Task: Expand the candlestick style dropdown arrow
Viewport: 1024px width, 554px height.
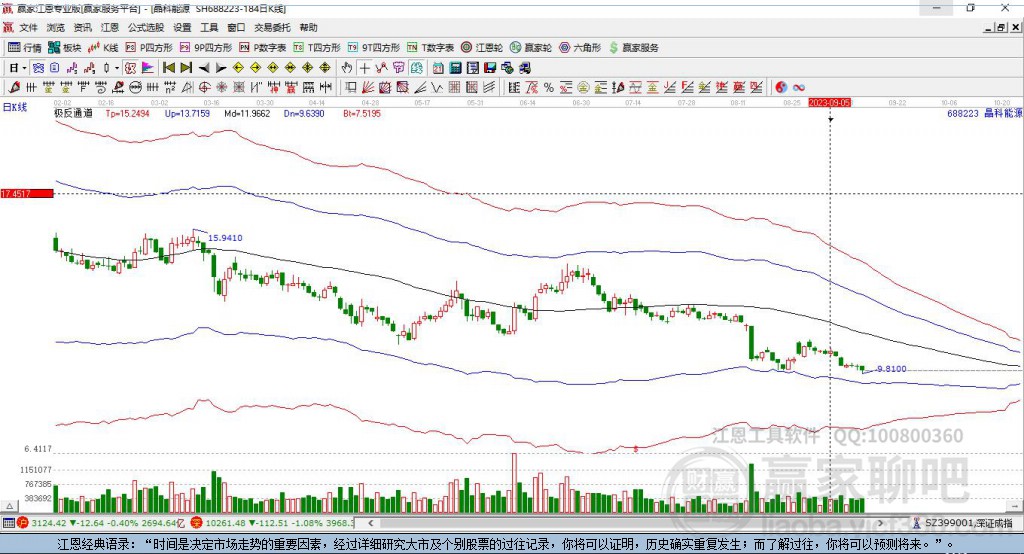Action: [x=117, y=68]
